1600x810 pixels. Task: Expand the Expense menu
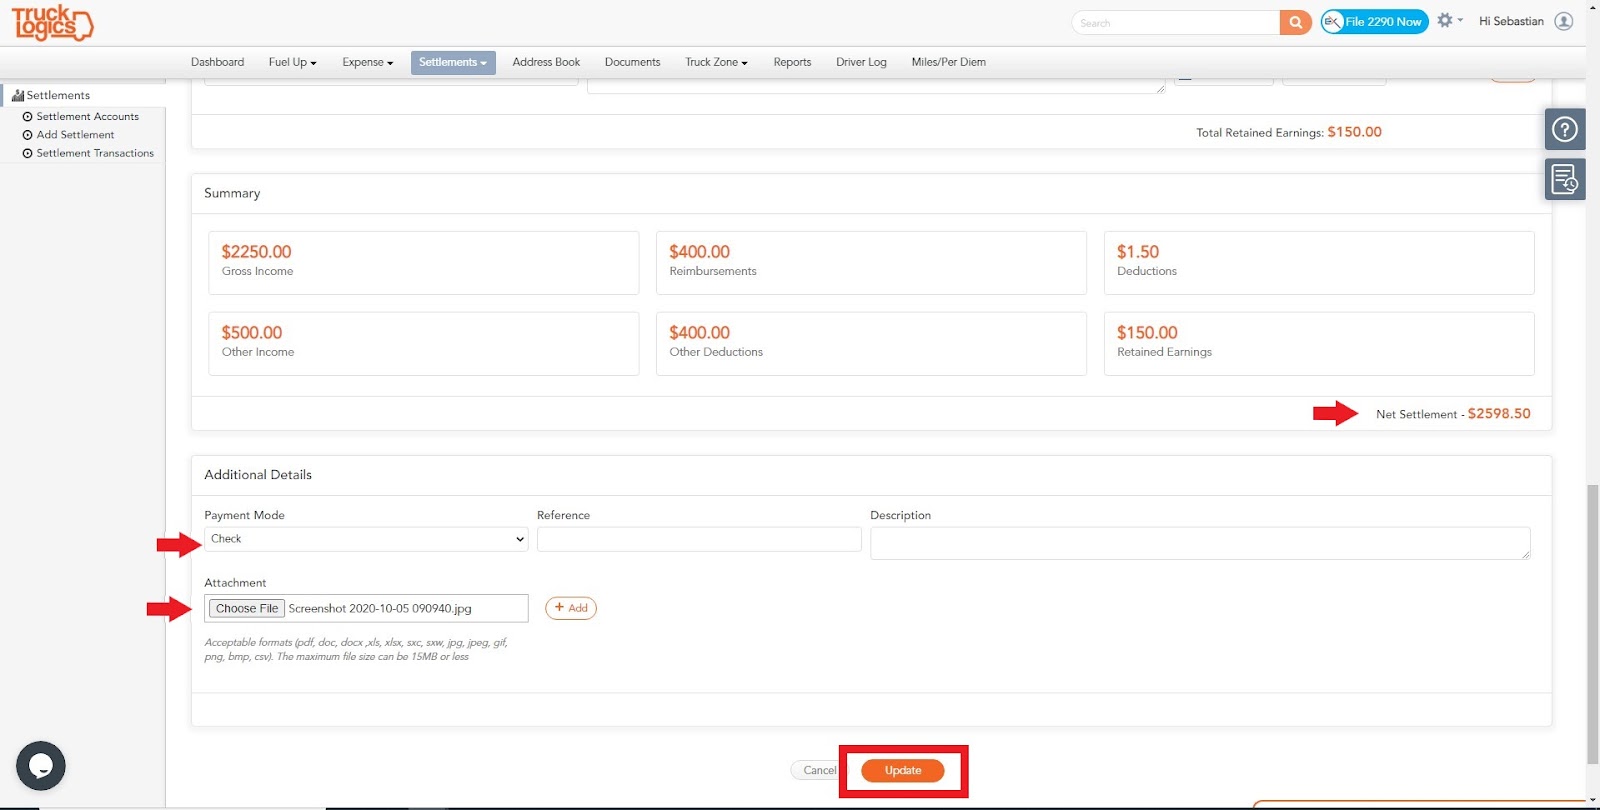(x=368, y=62)
